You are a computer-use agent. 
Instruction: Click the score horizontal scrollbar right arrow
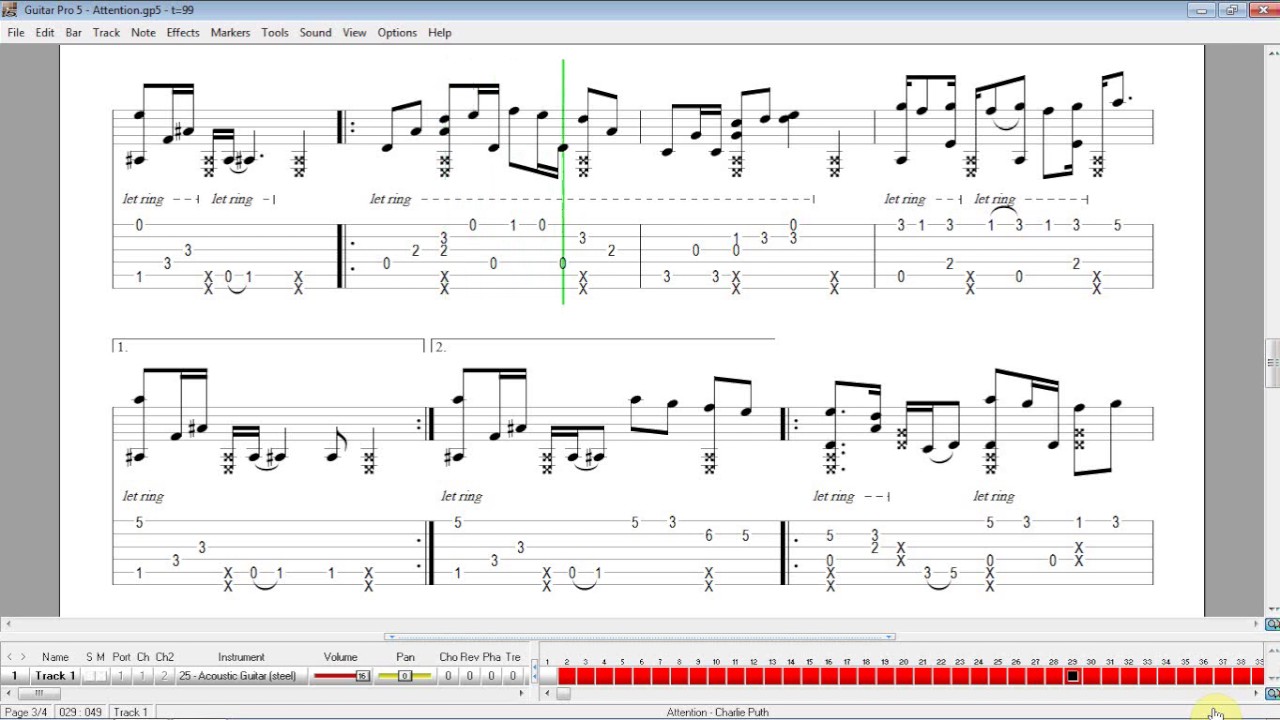(1258, 624)
